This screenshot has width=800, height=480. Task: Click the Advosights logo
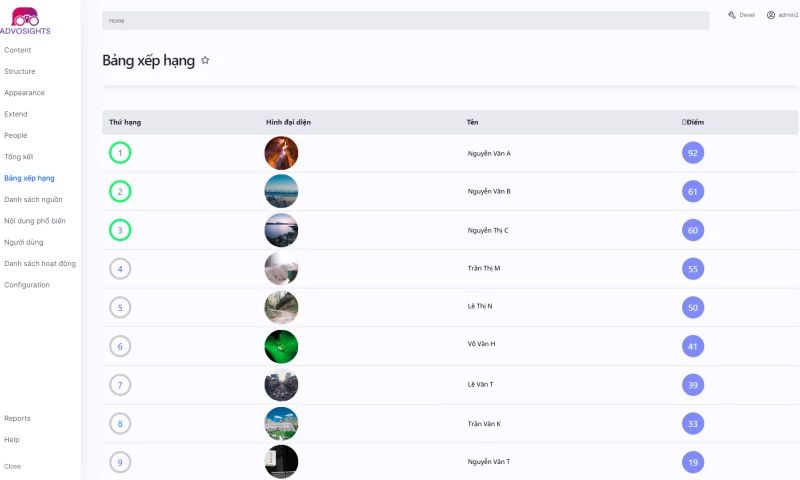tap(26, 21)
